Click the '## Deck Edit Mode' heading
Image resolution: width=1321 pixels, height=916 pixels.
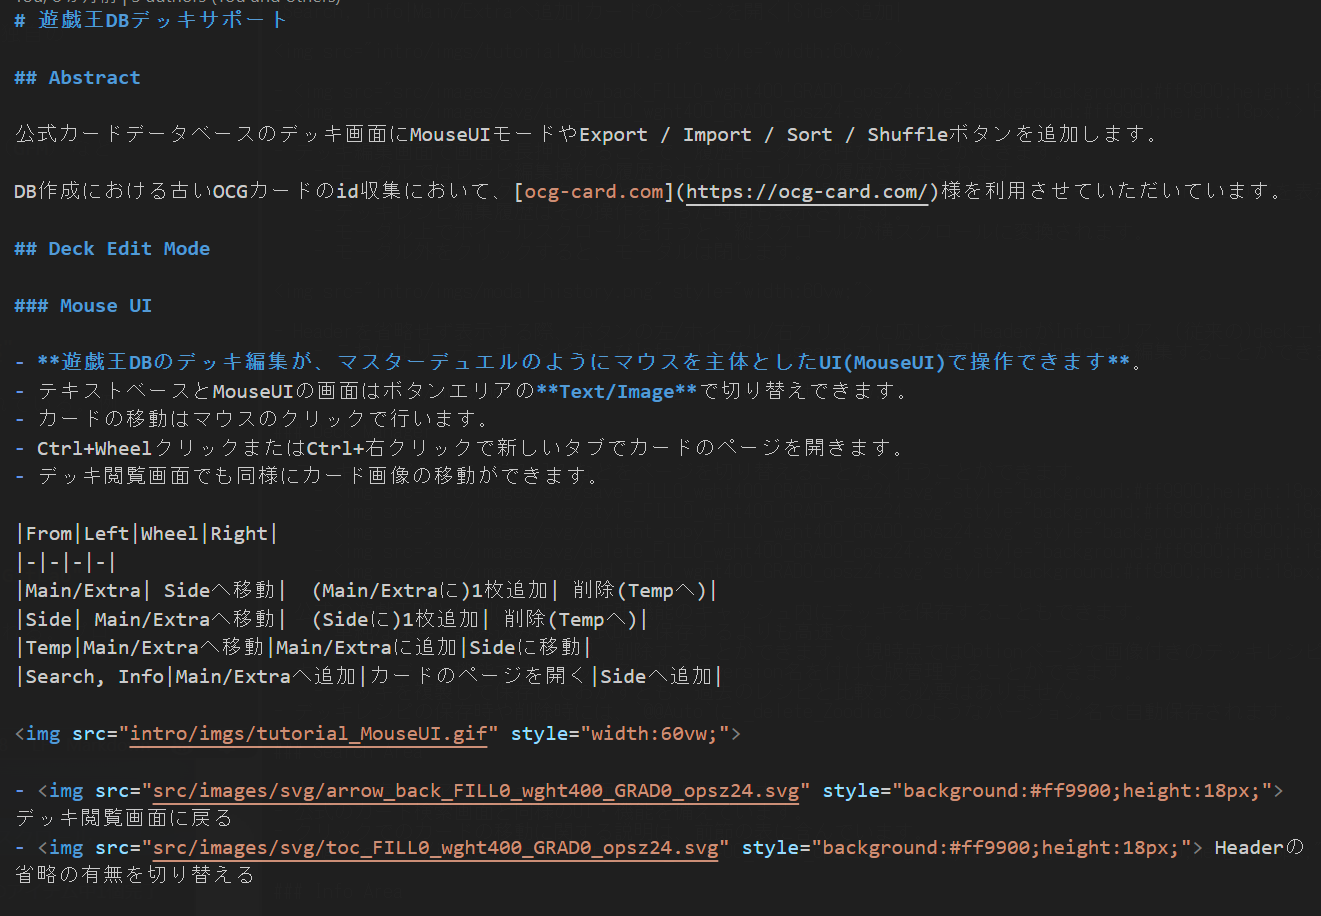click(112, 248)
